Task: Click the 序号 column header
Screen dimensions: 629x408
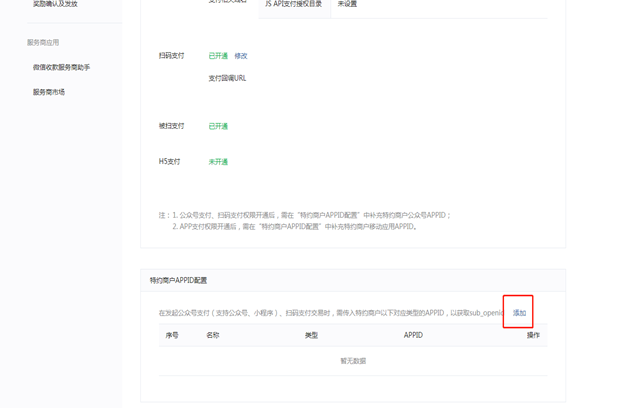Action: pyautogui.click(x=172, y=335)
